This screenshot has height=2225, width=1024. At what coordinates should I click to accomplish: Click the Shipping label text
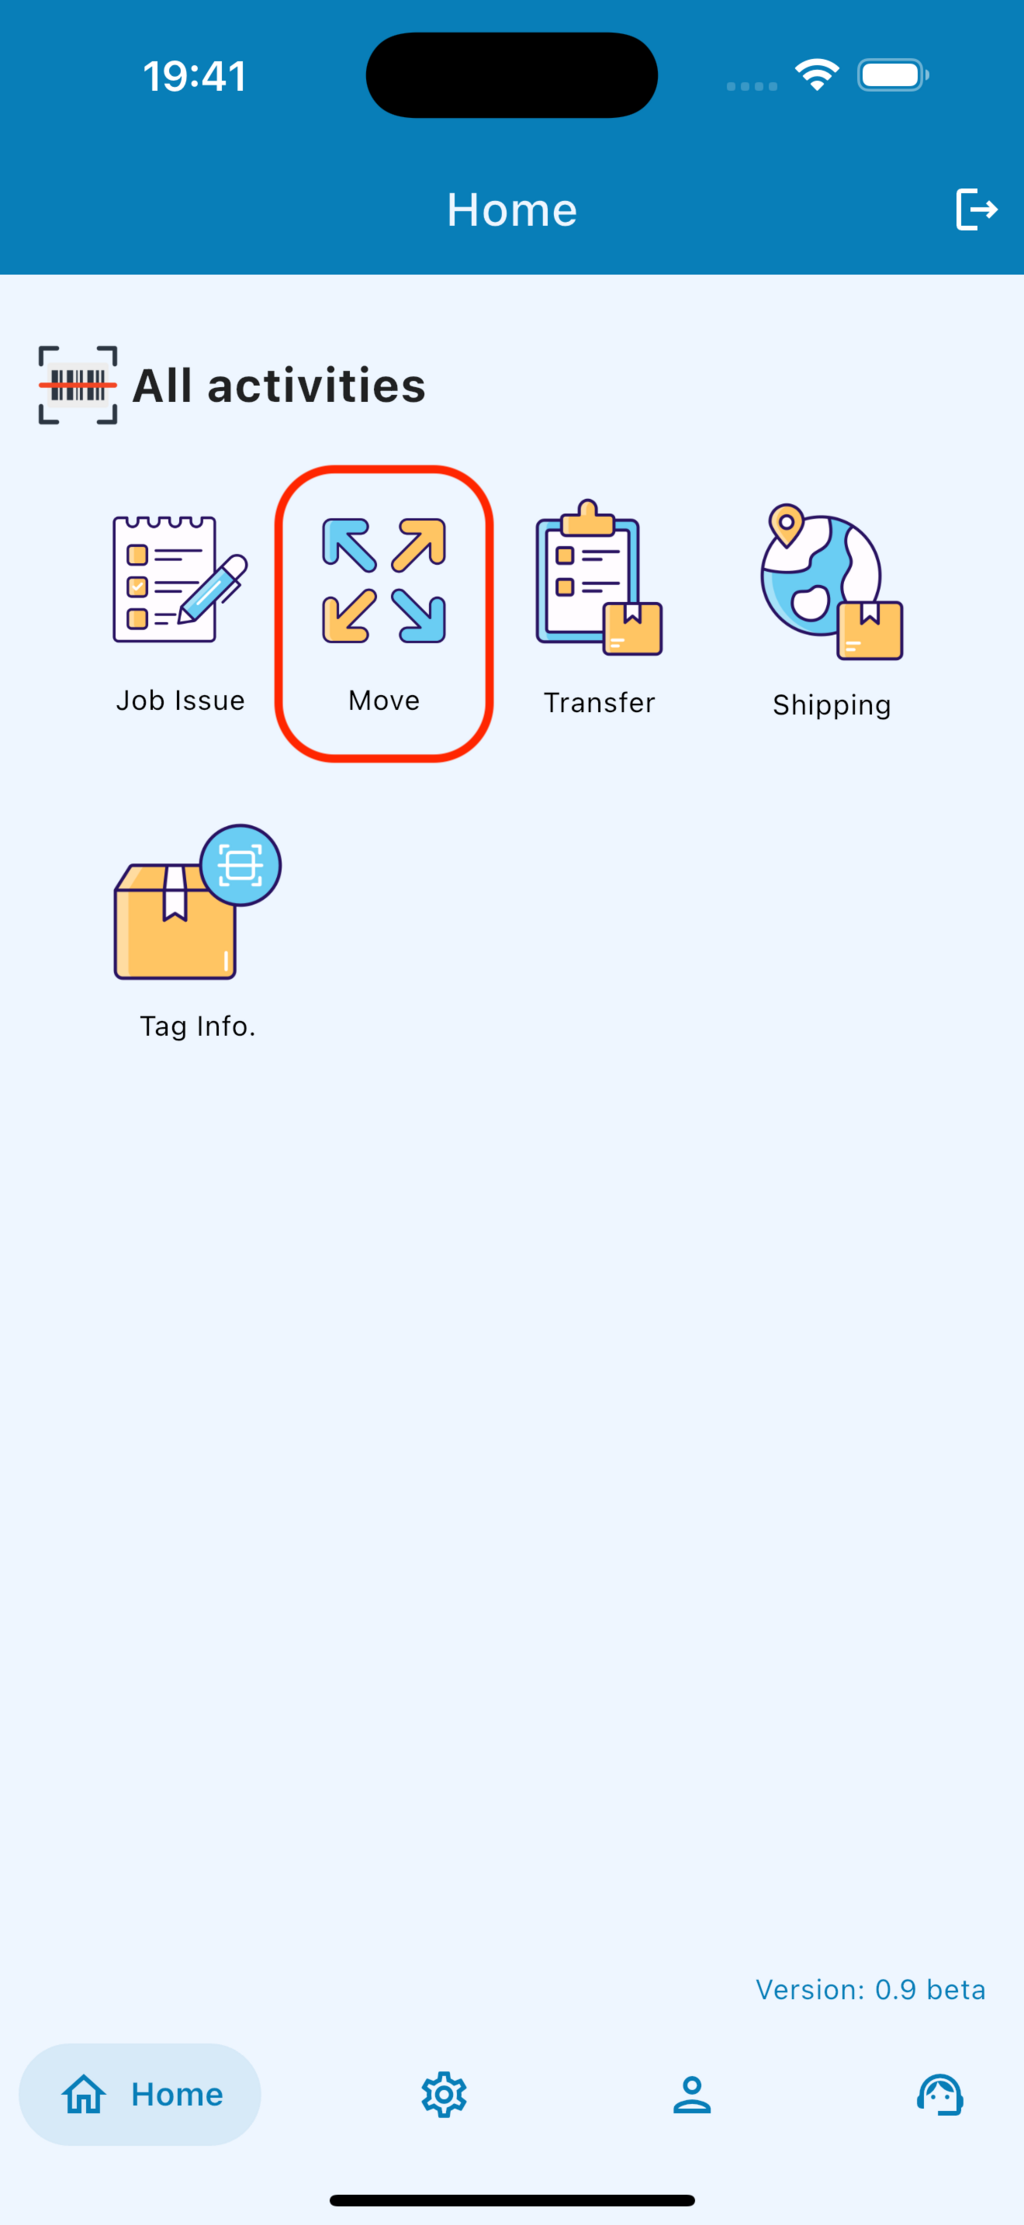click(832, 705)
